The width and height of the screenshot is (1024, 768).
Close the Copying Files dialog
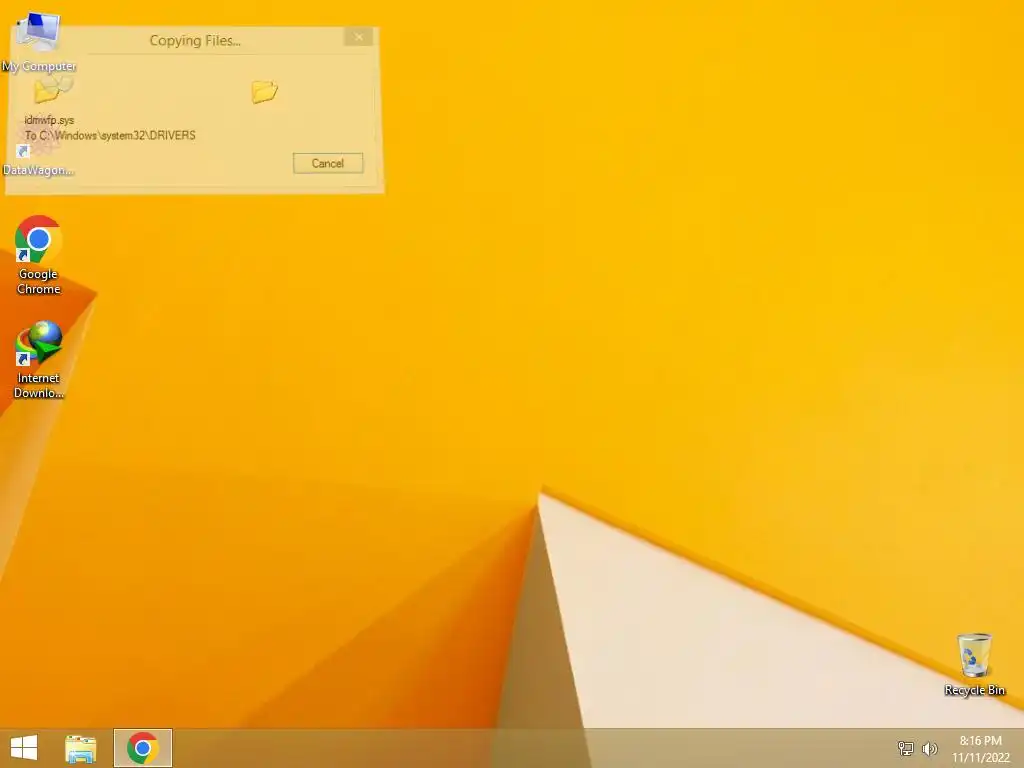click(x=359, y=37)
